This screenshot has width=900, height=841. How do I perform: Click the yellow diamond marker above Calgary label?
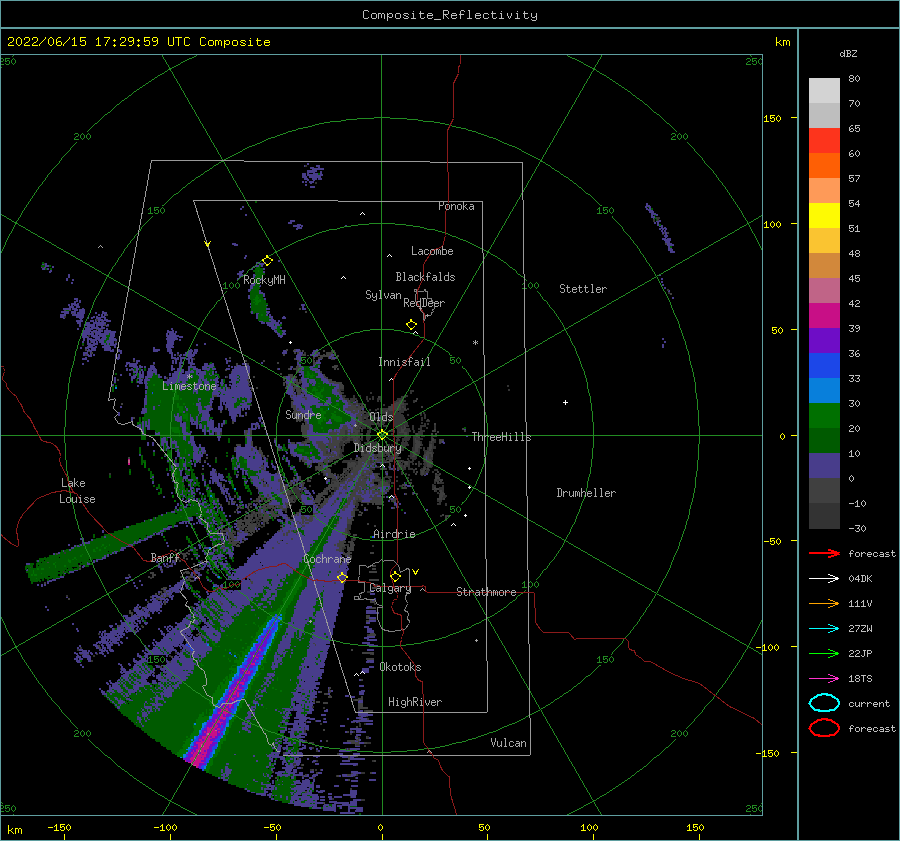(x=395, y=576)
